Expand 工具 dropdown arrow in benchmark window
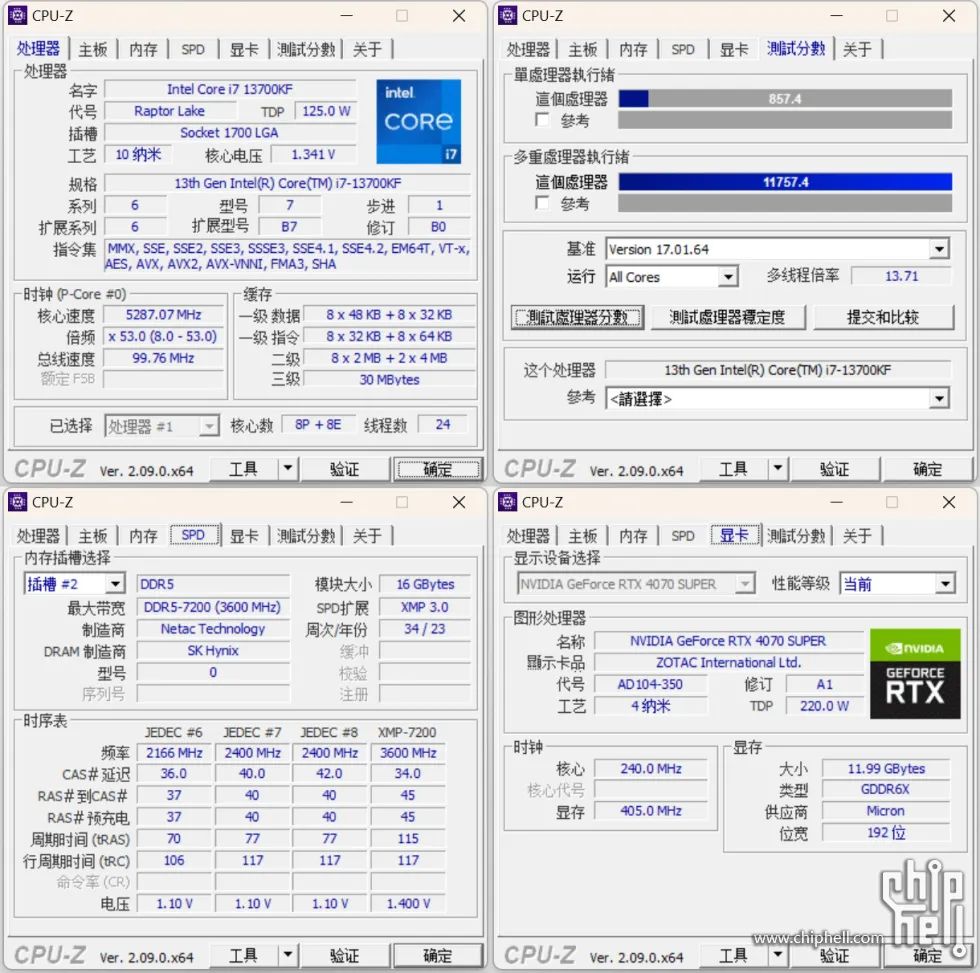 [x=778, y=469]
